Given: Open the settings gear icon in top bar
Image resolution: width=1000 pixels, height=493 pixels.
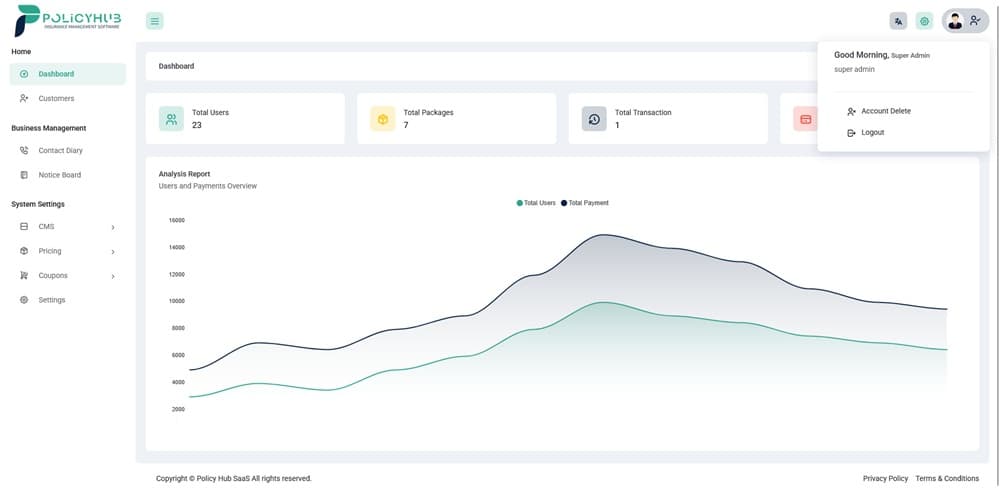Looking at the screenshot, I should (x=924, y=21).
